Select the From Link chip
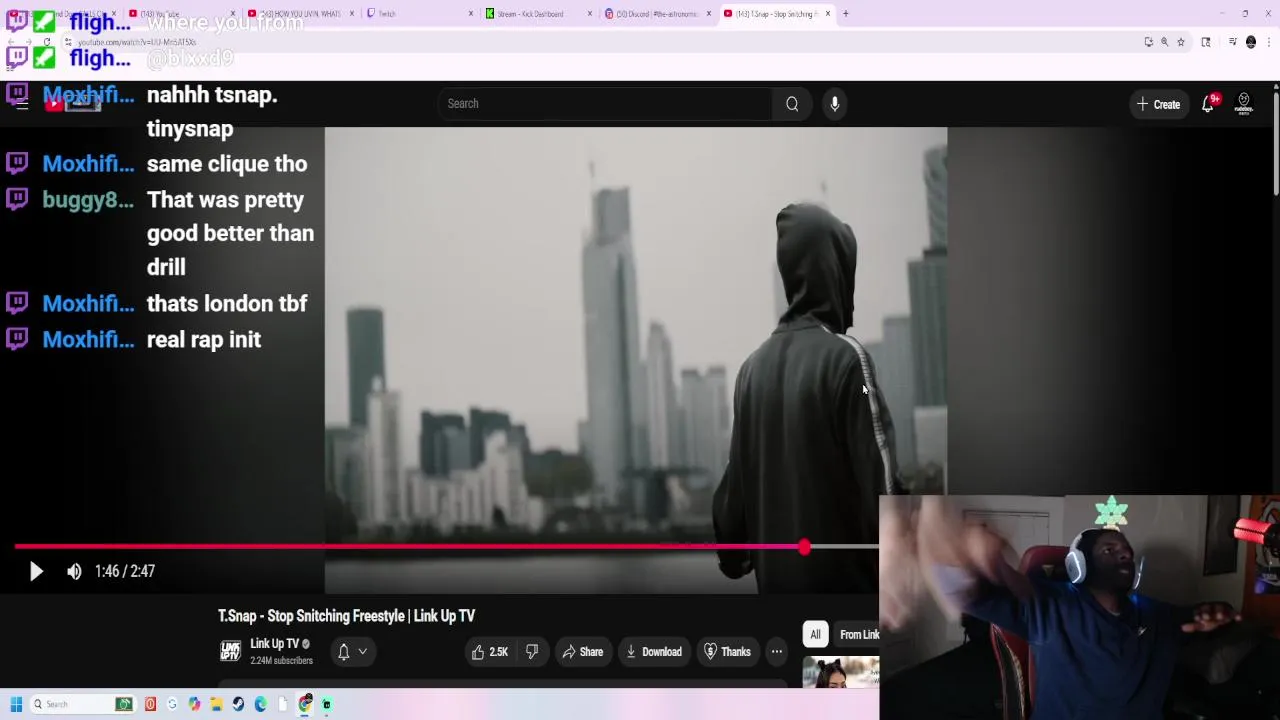 pos(858,635)
